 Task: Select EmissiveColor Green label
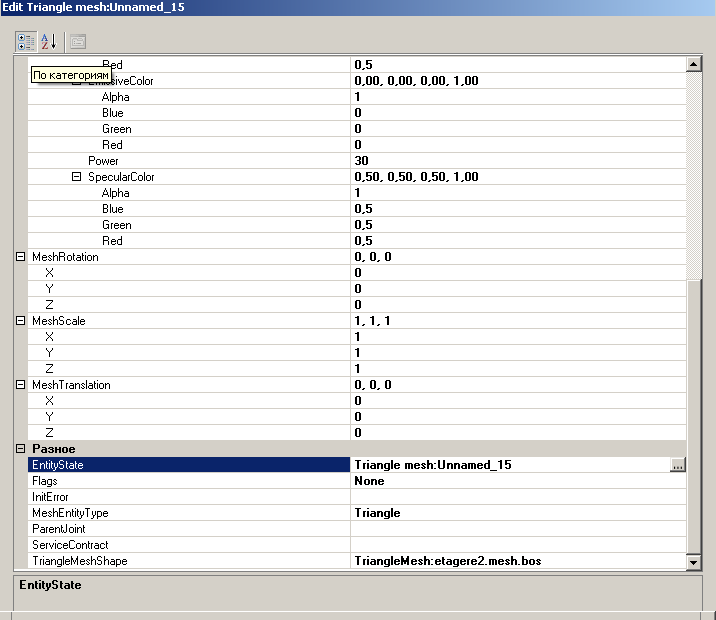coord(117,129)
